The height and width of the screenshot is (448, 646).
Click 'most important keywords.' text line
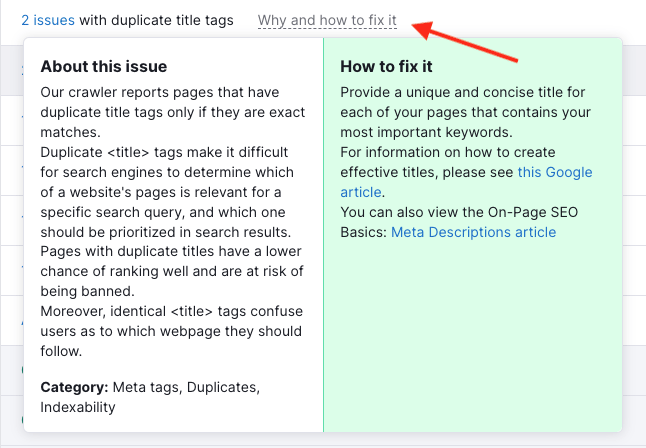click(426, 132)
